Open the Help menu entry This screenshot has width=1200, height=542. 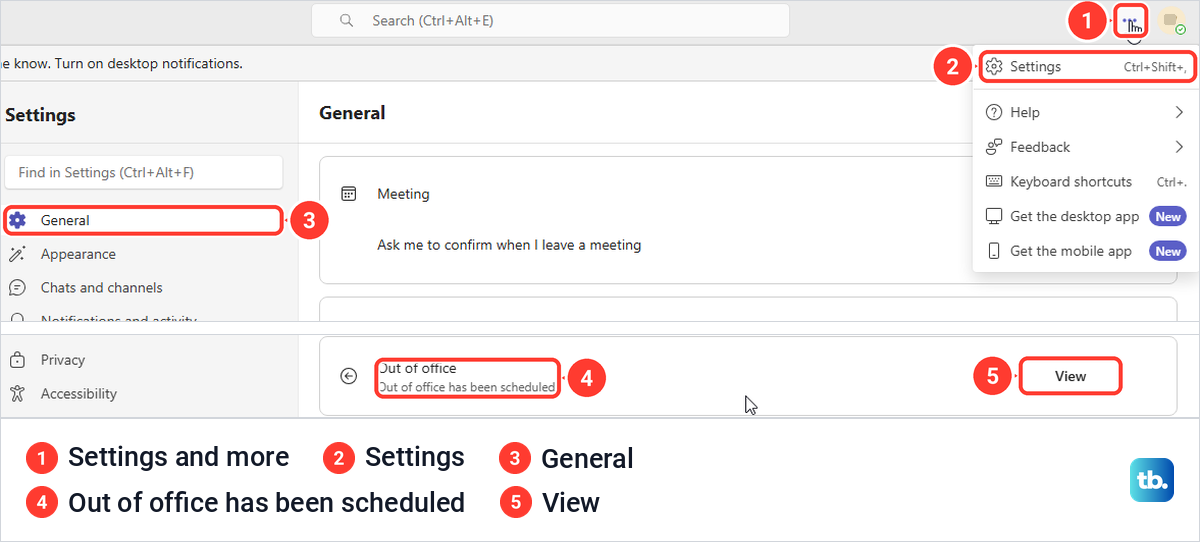pyautogui.click(x=1085, y=112)
